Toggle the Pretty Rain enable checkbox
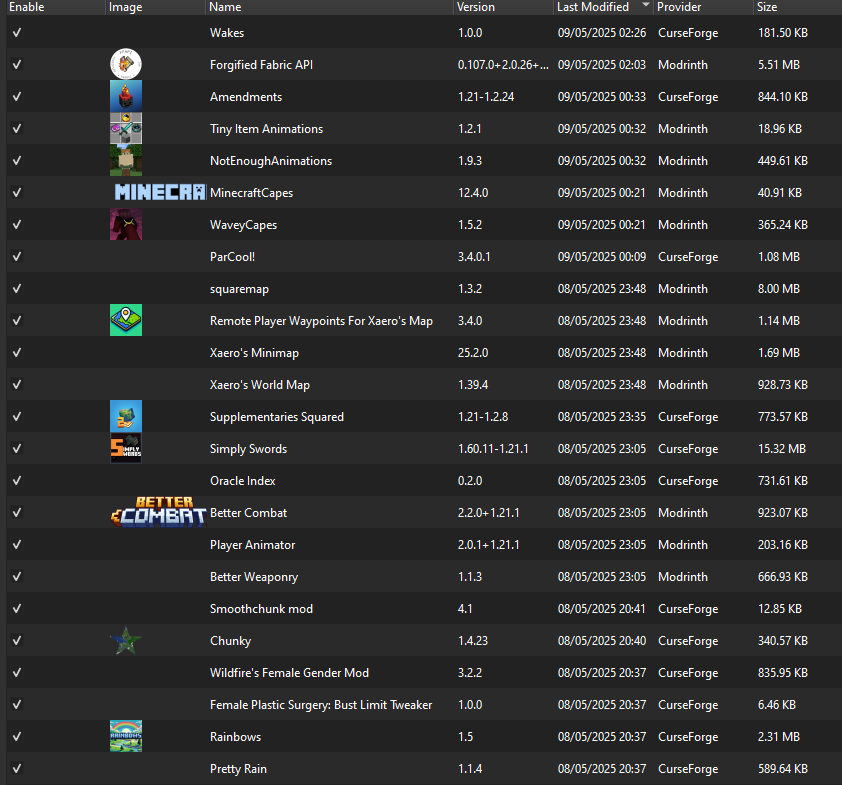The height and width of the screenshot is (785, 842). click(17, 768)
